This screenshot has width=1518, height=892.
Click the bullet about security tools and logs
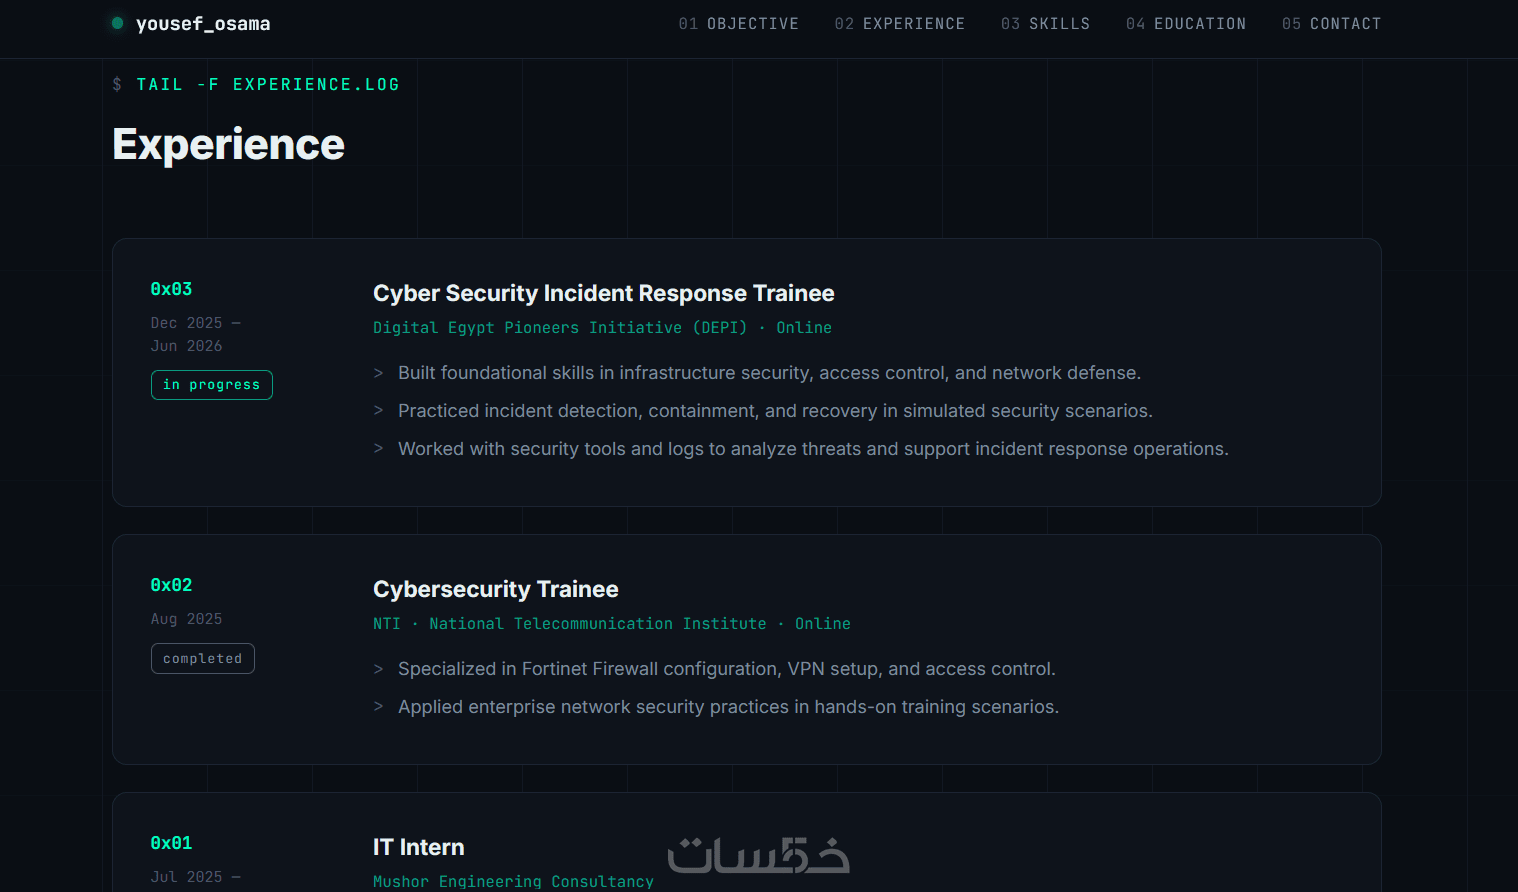coord(813,449)
